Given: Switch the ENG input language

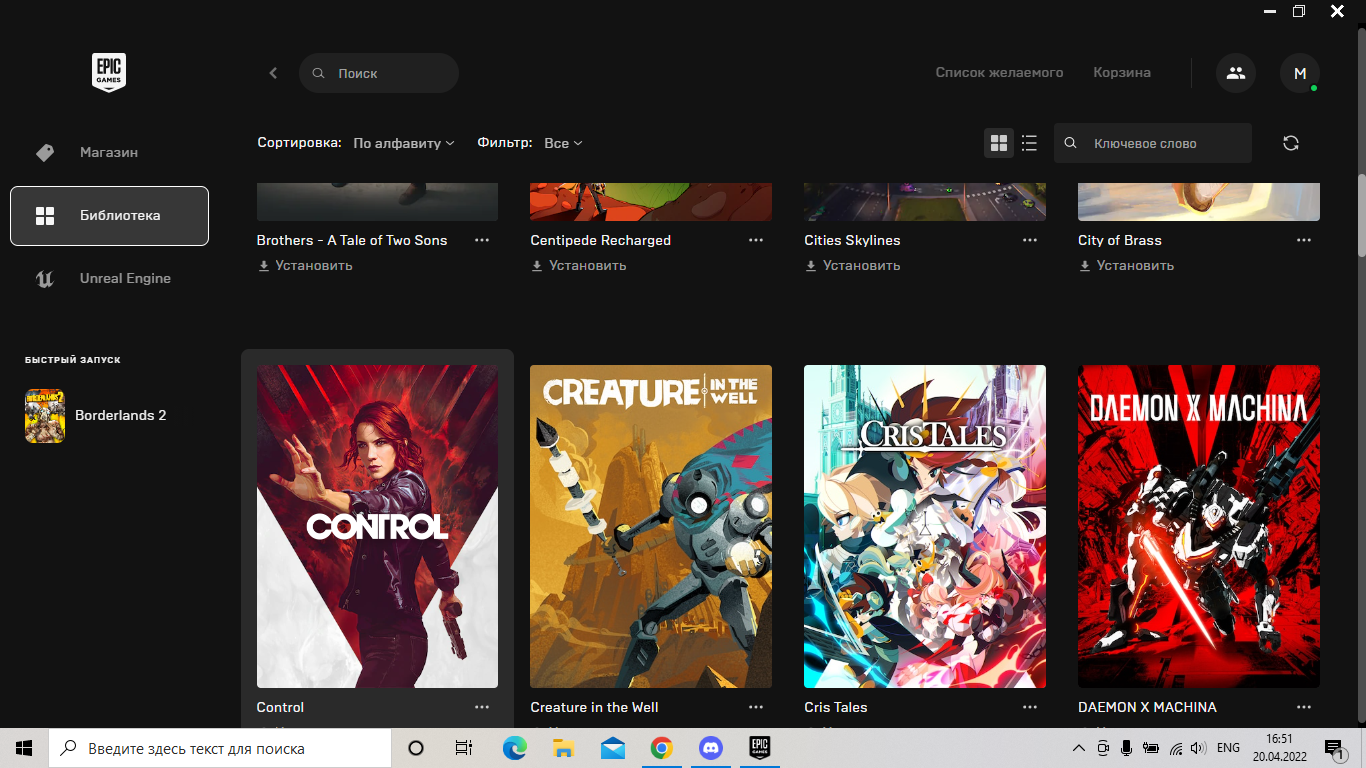Looking at the screenshot, I should 1229,748.
